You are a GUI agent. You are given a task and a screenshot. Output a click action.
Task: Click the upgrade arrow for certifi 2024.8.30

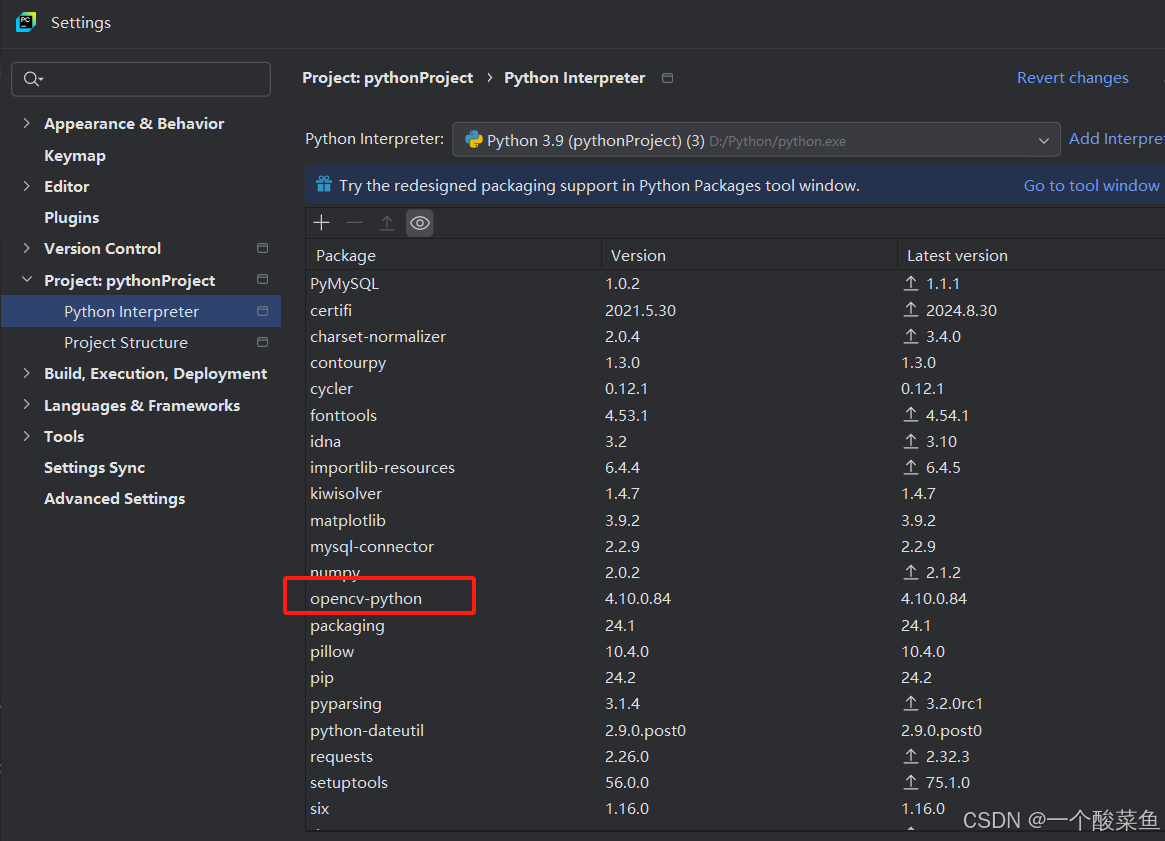(x=911, y=310)
